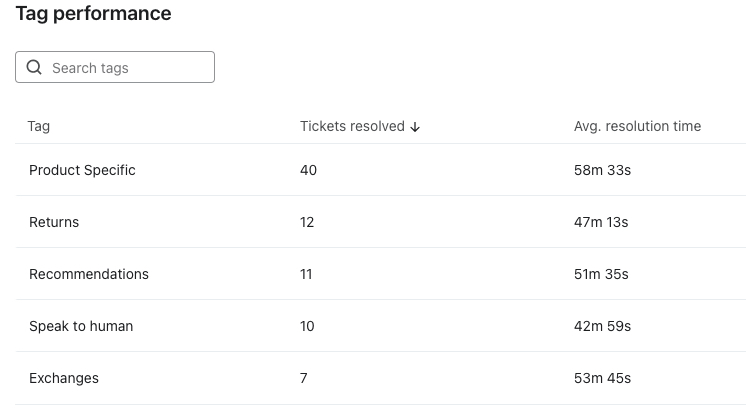
Task: Sort by Tickets resolved column
Action: (352, 127)
